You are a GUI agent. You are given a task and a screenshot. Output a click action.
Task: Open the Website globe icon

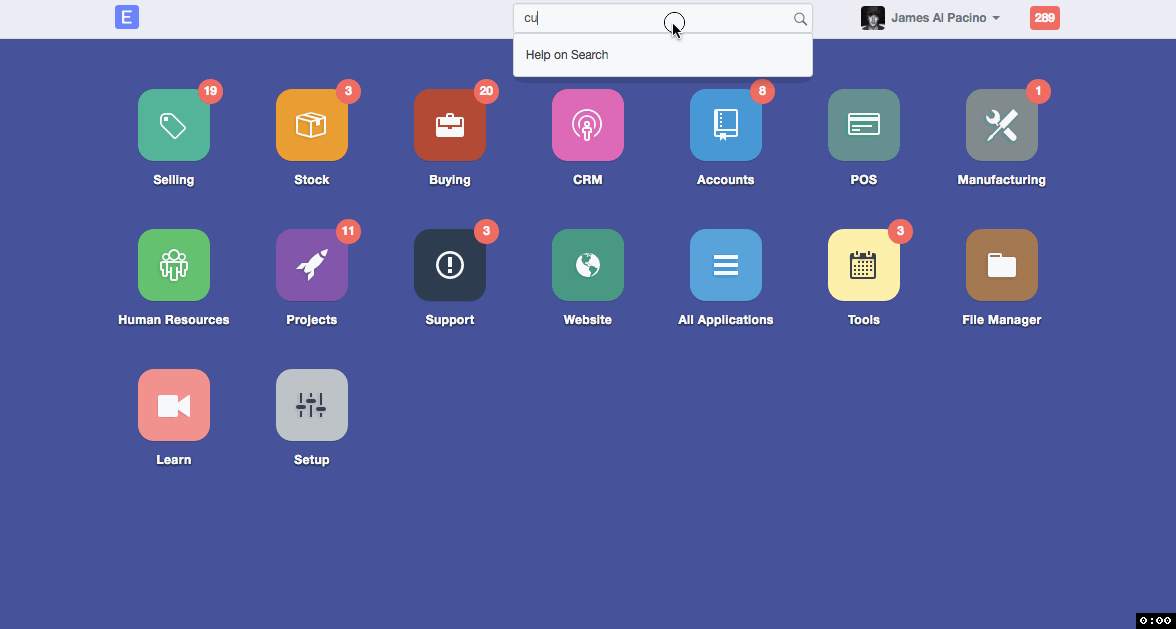tap(588, 266)
